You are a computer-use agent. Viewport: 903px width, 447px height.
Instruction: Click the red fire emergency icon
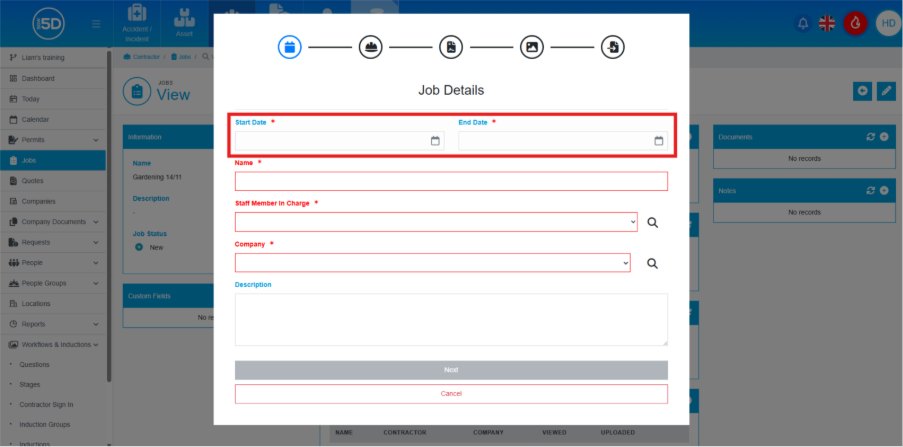point(855,23)
